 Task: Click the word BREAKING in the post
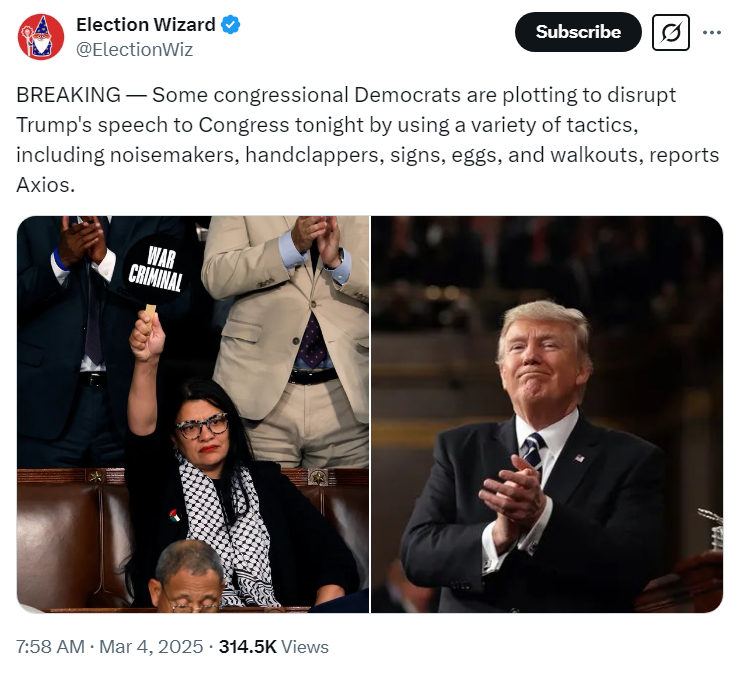click(x=69, y=95)
